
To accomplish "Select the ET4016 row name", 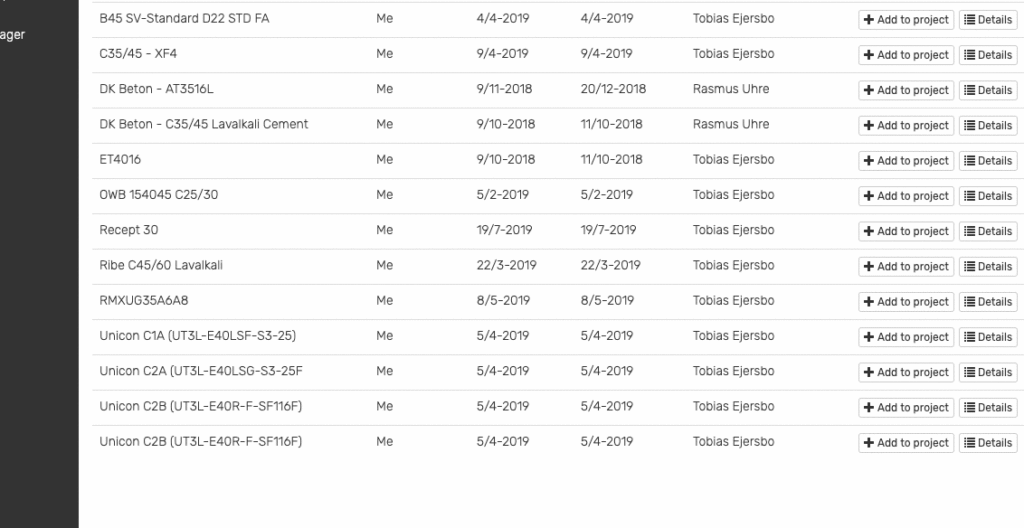I will pos(120,159).
